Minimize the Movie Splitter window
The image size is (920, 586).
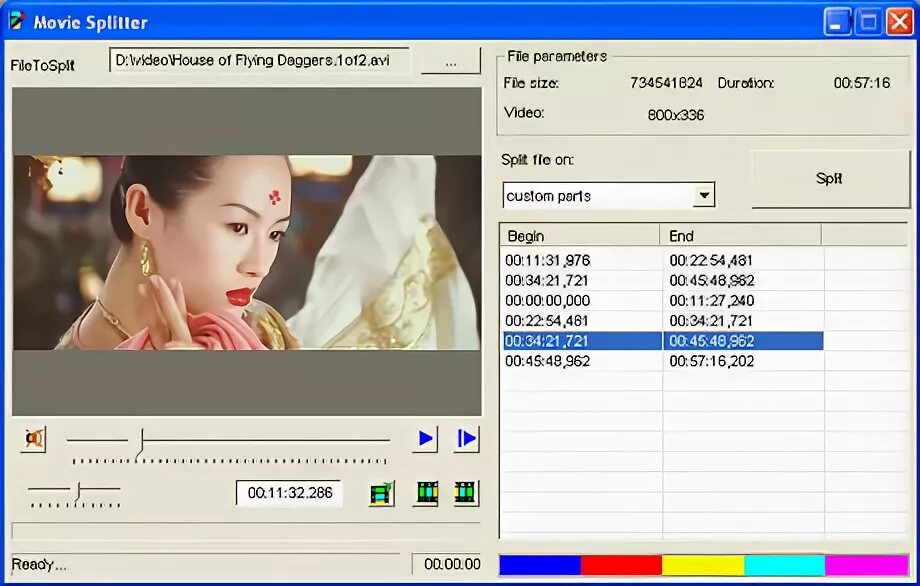point(837,22)
